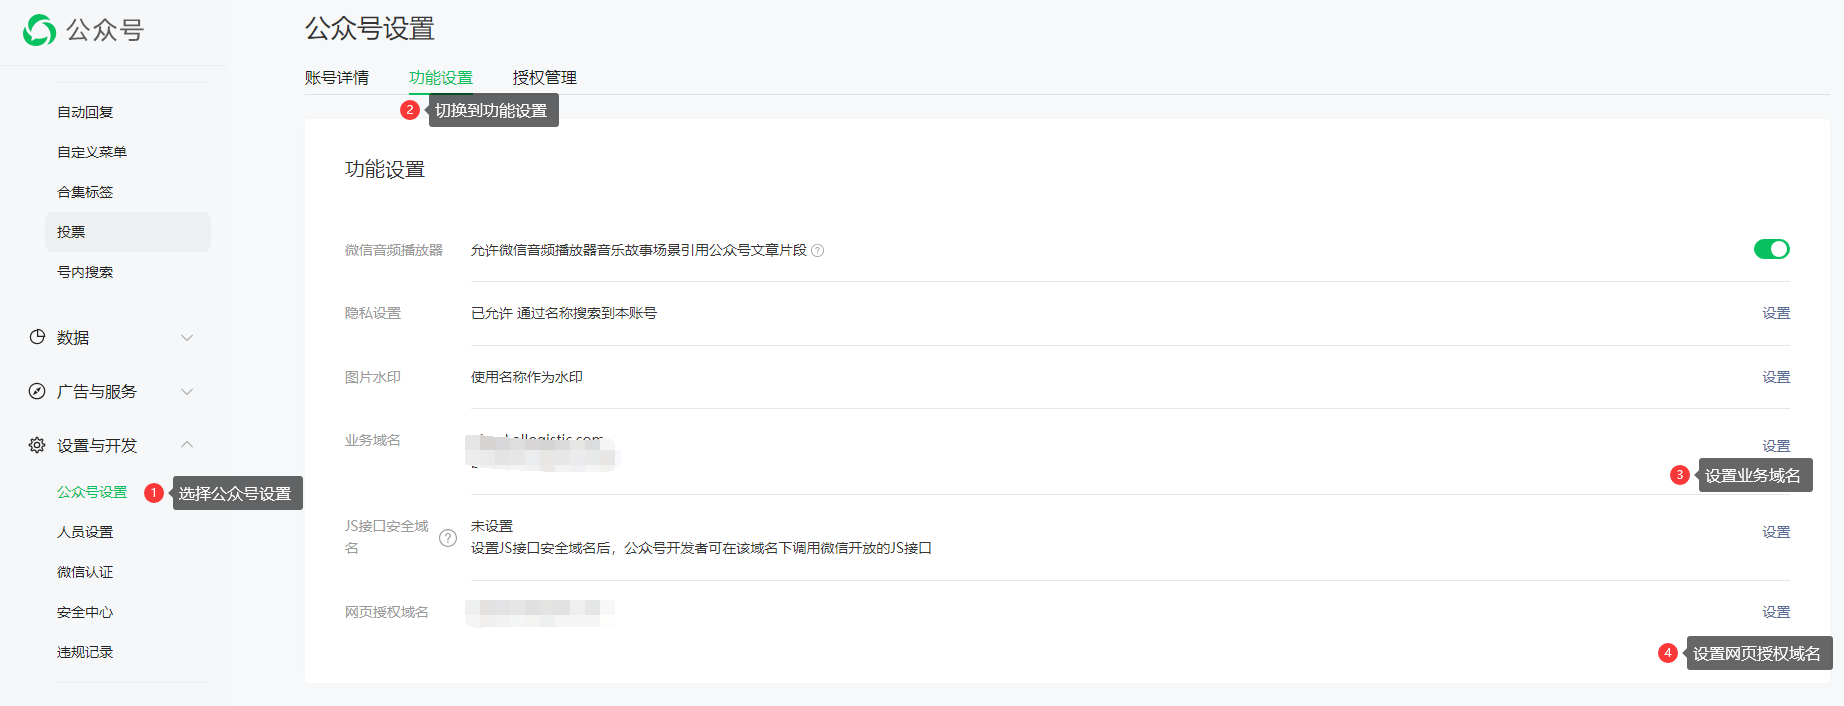Click 设置 for 网页授权域名 row
Image resolution: width=1844 pixels, height=706 pixels.
pos(1775,612)
